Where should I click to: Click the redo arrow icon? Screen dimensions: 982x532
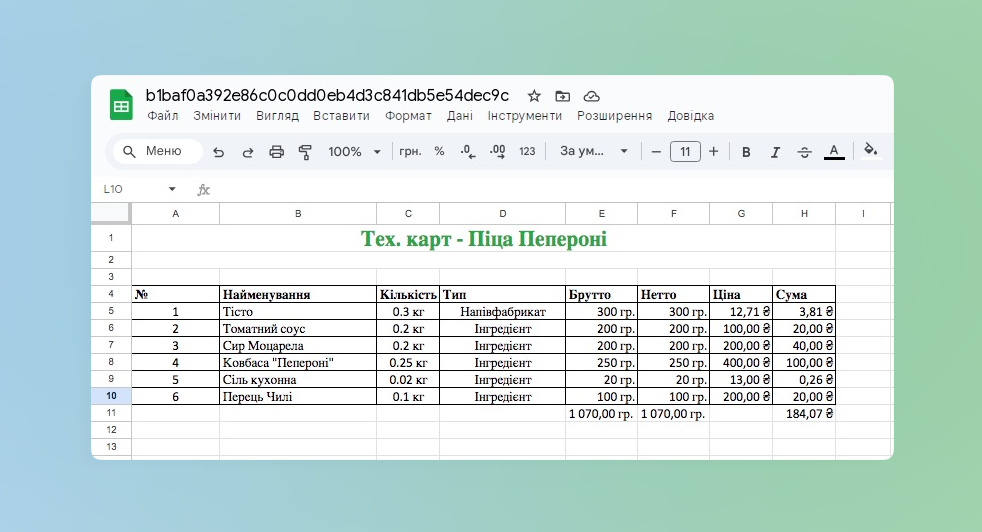(247, 152)
